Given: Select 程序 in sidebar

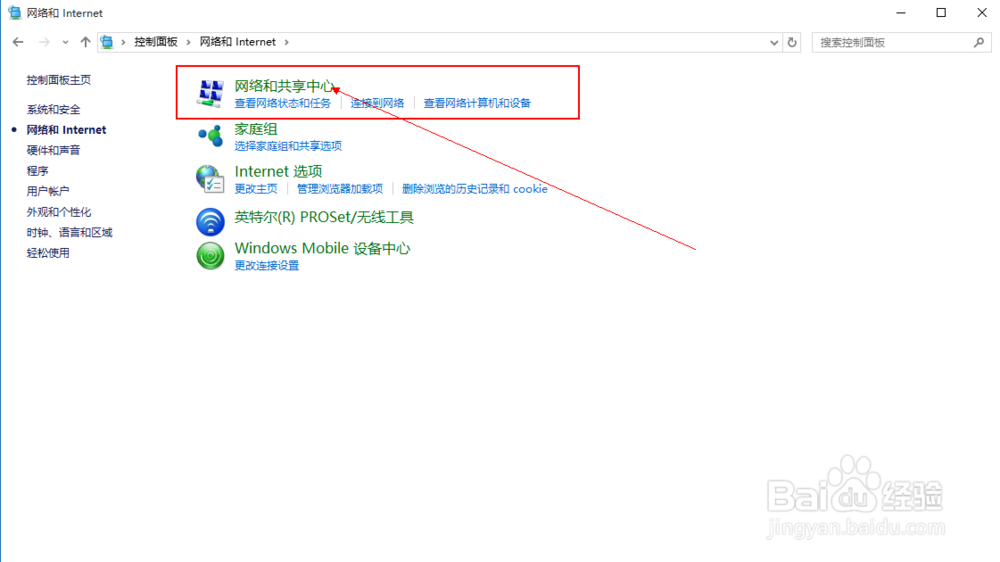Looking at the screenshot, I should [37, 170].
